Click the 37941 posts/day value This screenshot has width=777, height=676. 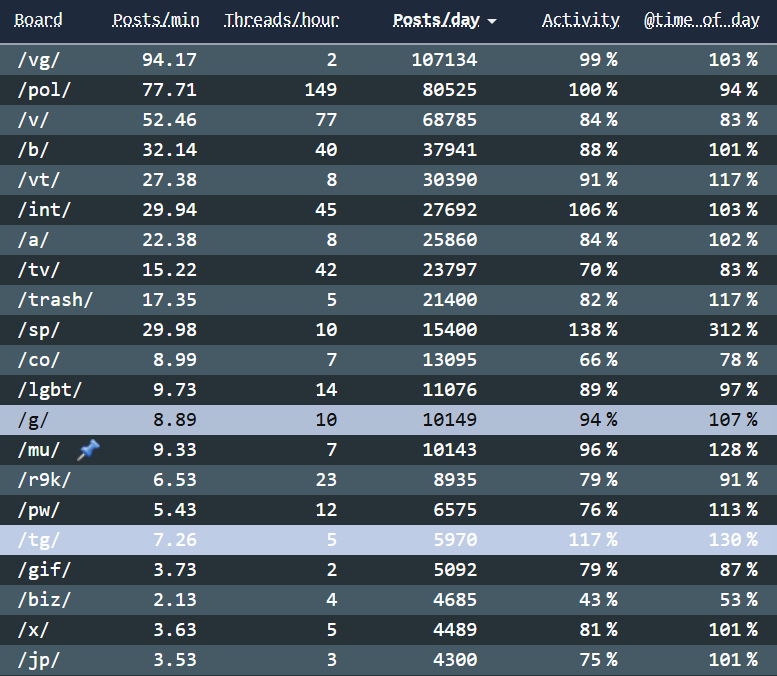point(450,150)
